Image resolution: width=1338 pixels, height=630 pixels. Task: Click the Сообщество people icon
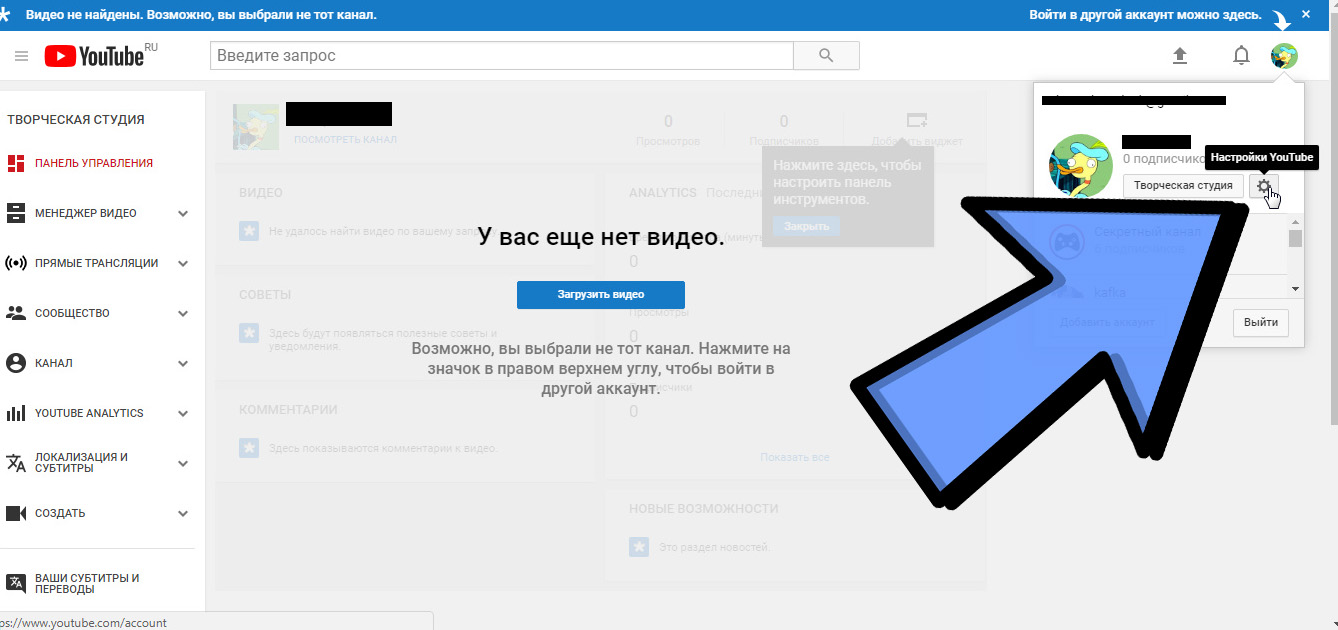(15, 313)
